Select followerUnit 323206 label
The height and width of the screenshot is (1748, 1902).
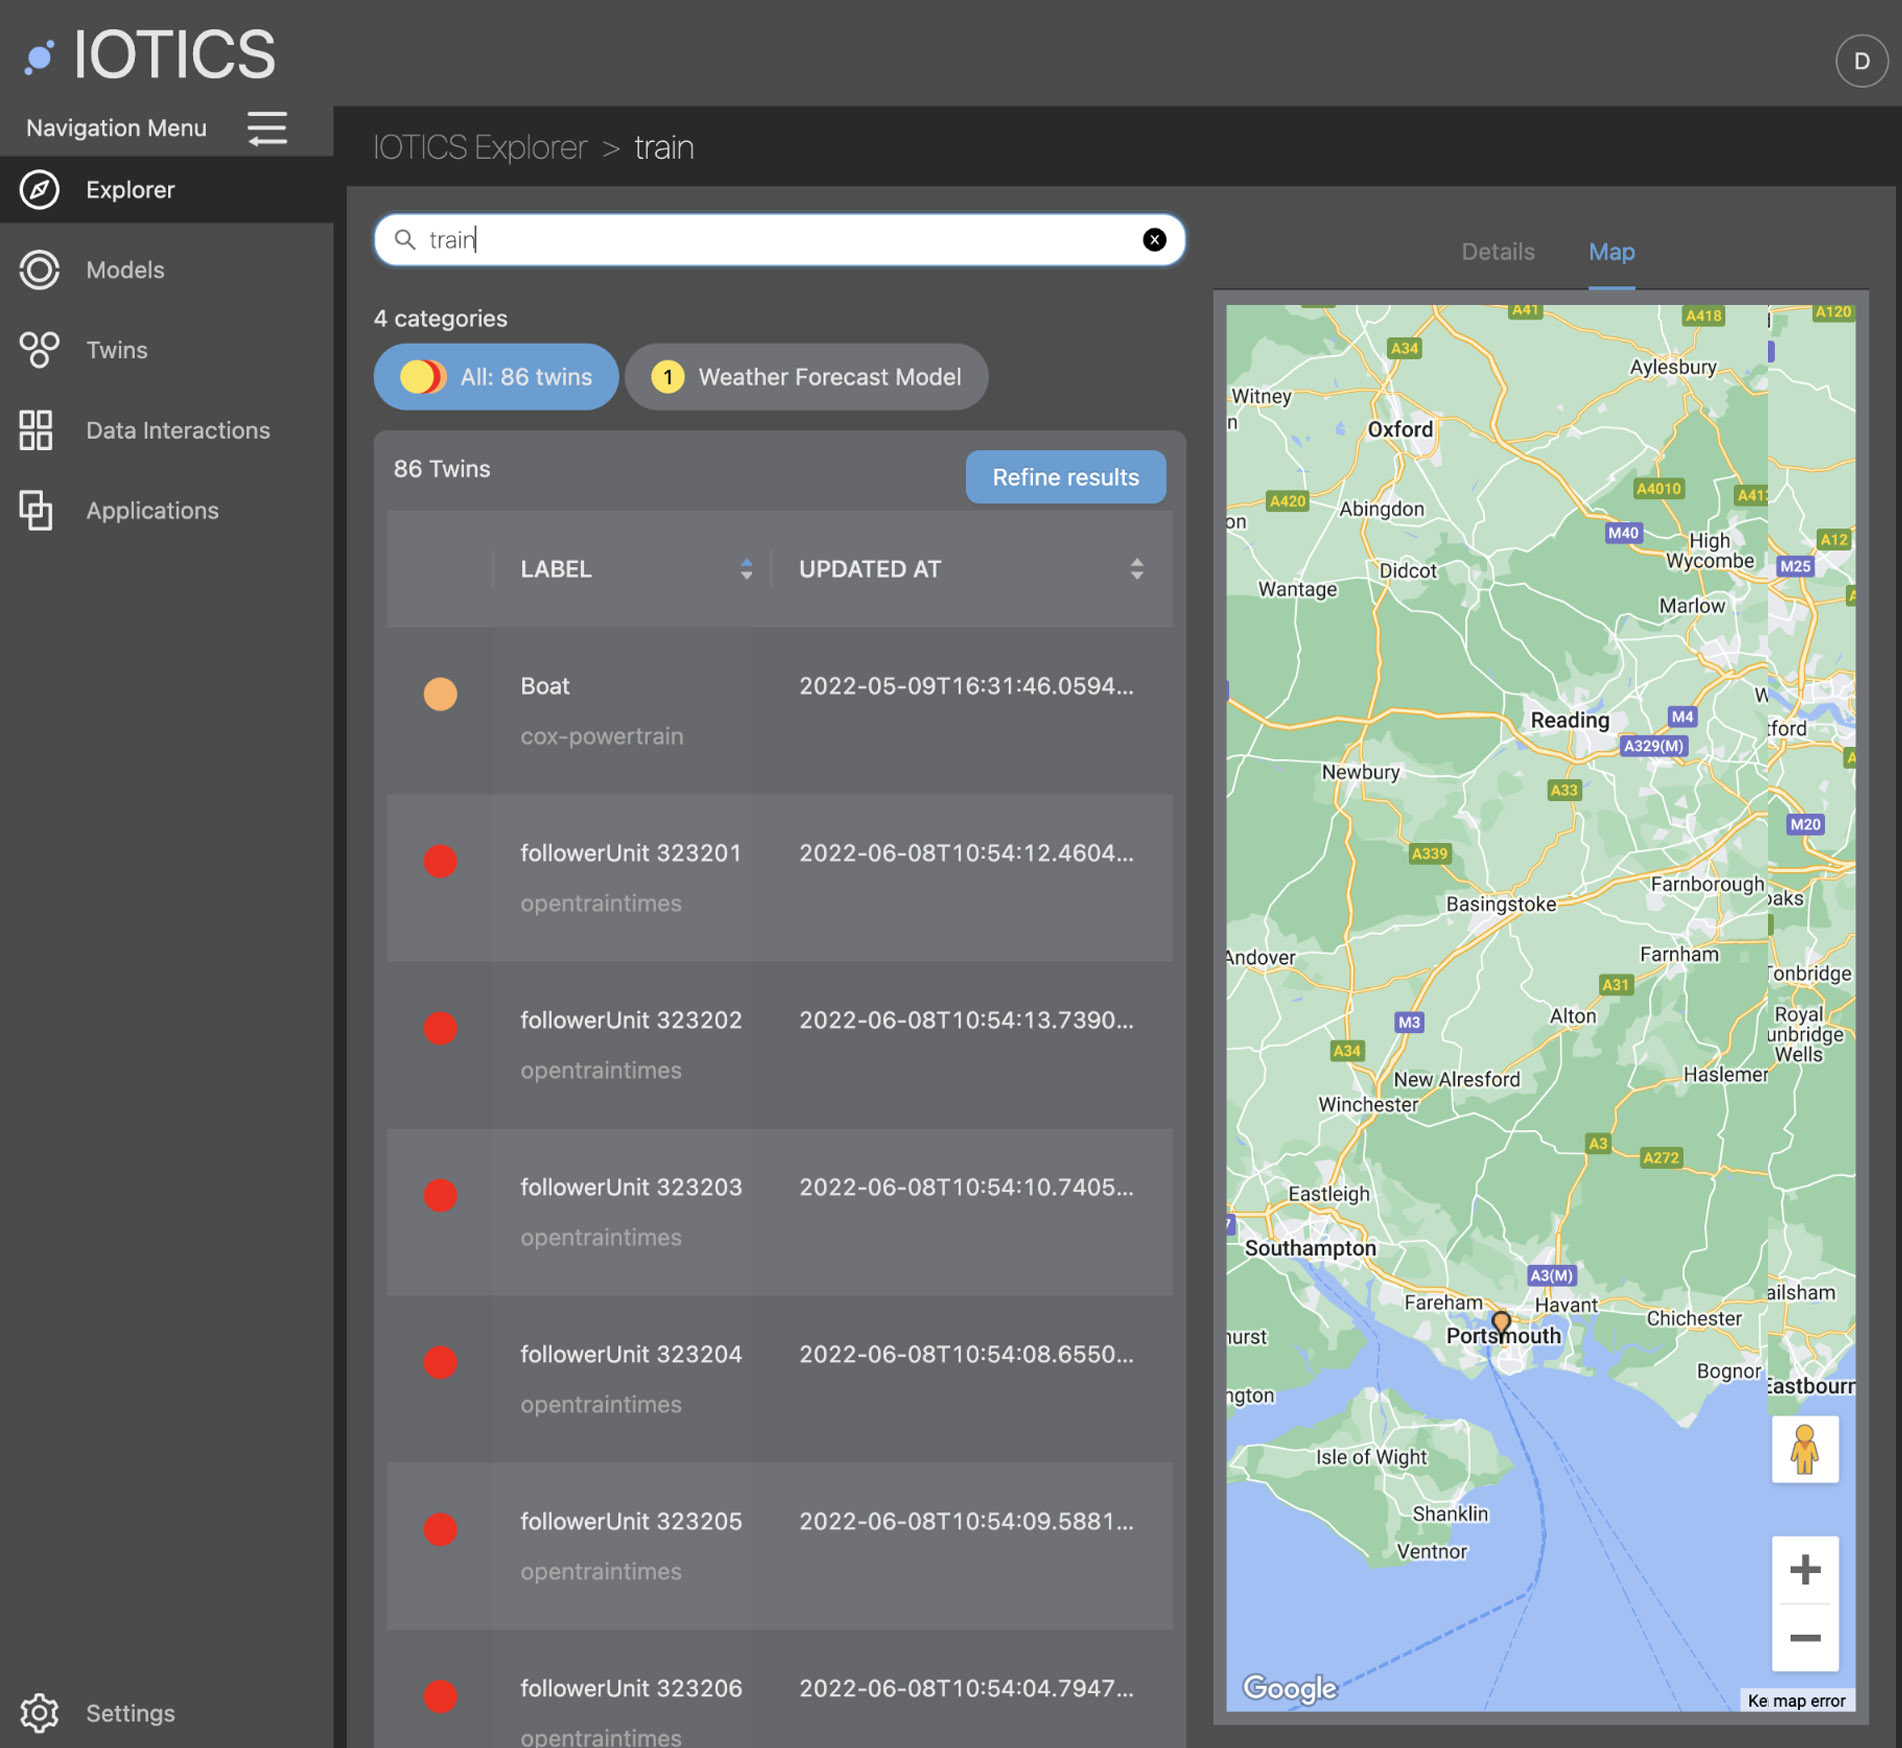(x=631, y=1688)
